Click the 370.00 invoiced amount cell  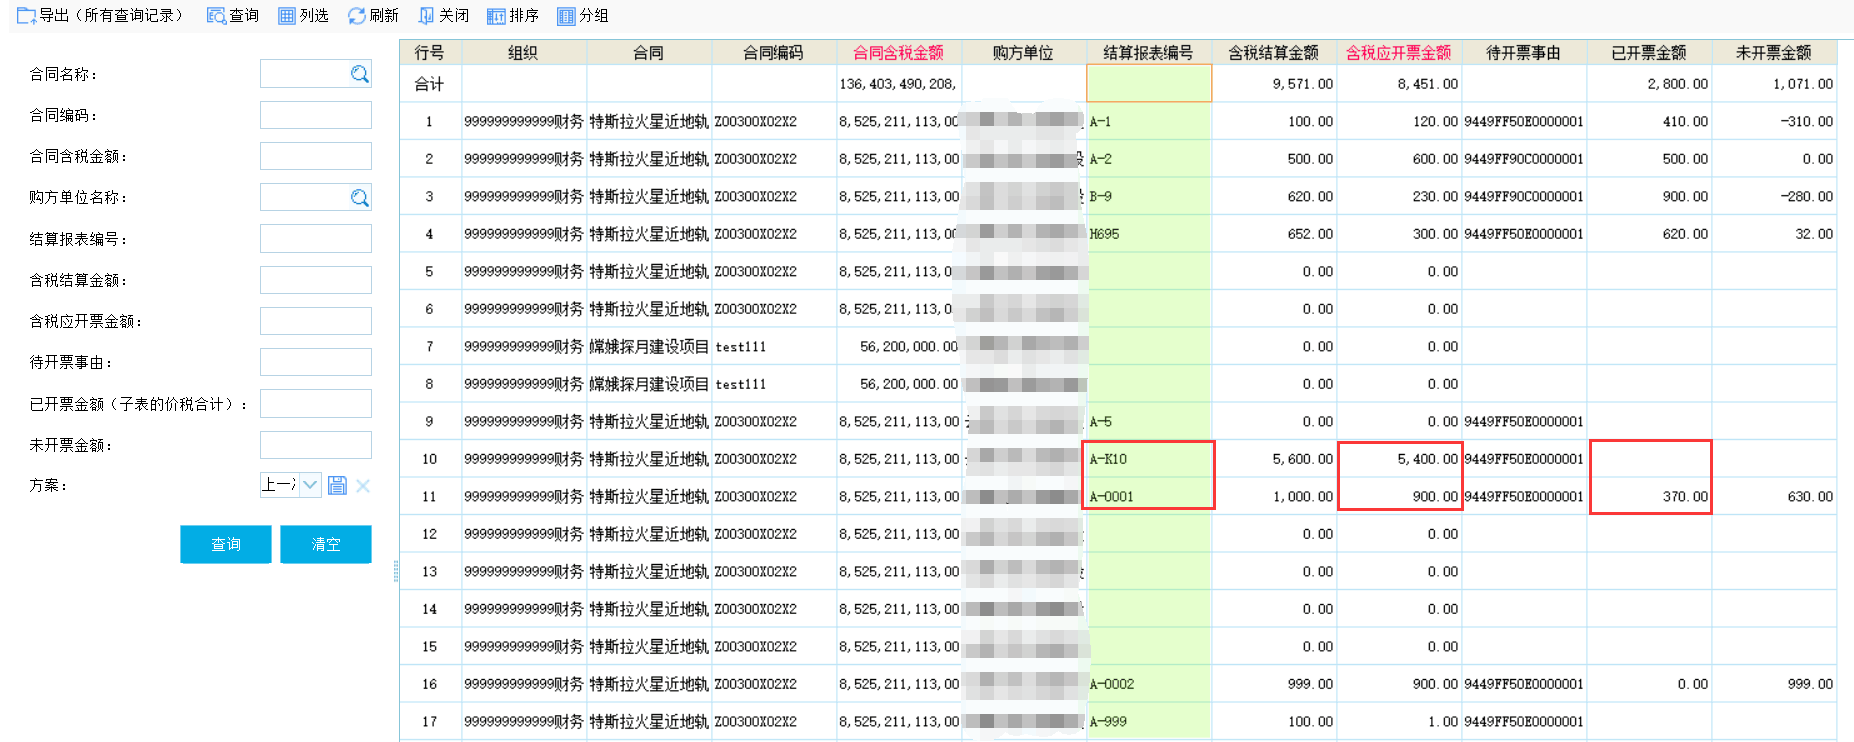tap(1649, 497)
